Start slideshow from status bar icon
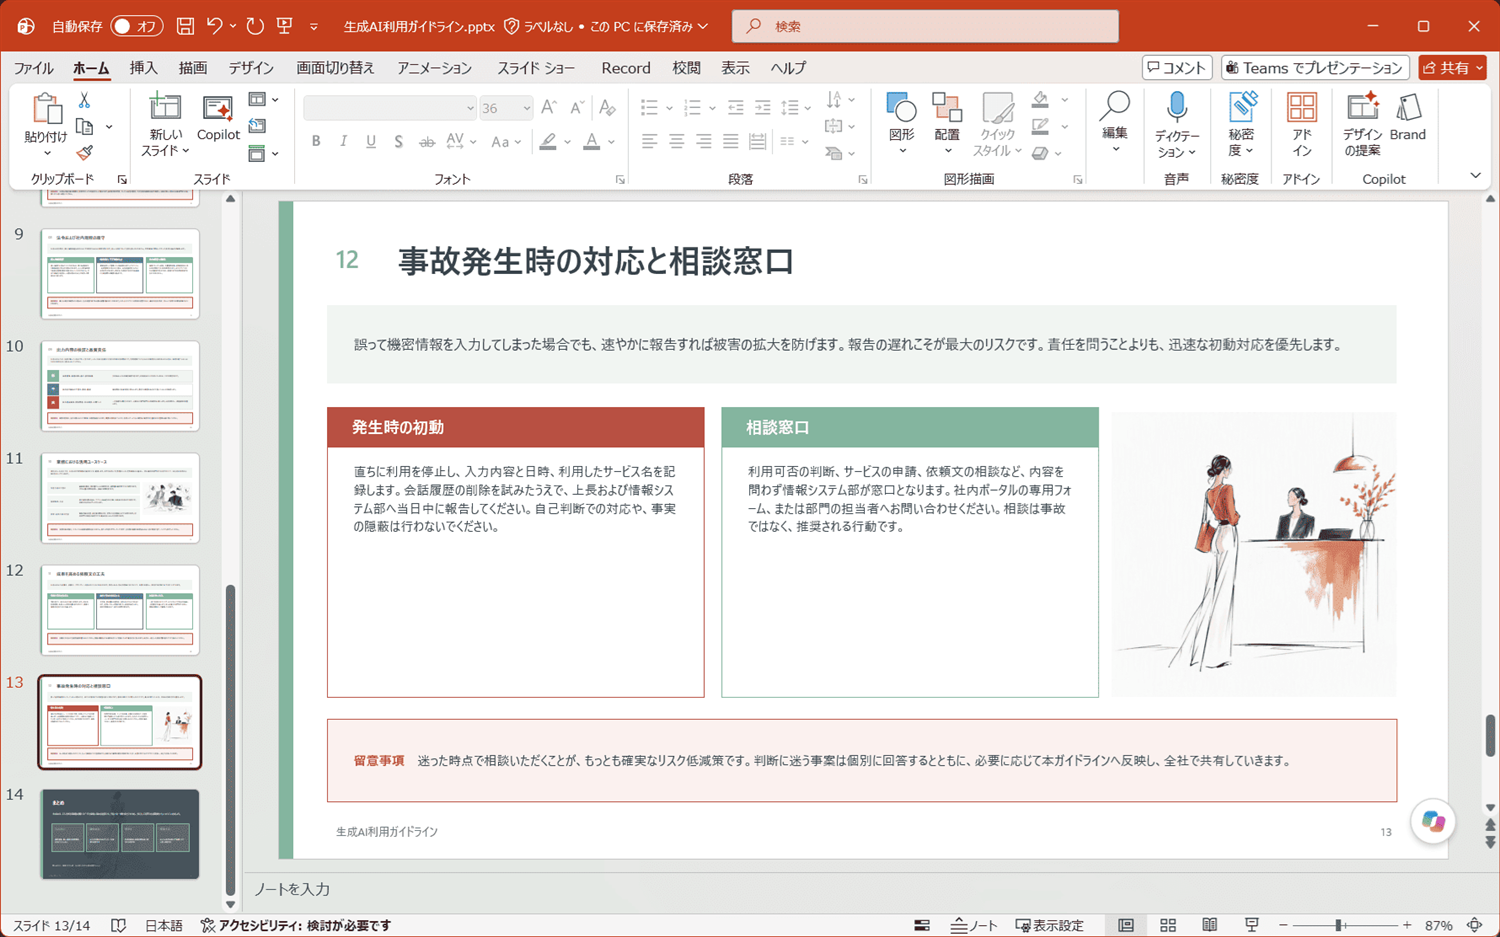The image size is (1500, 937). (x=1251, y=925)
